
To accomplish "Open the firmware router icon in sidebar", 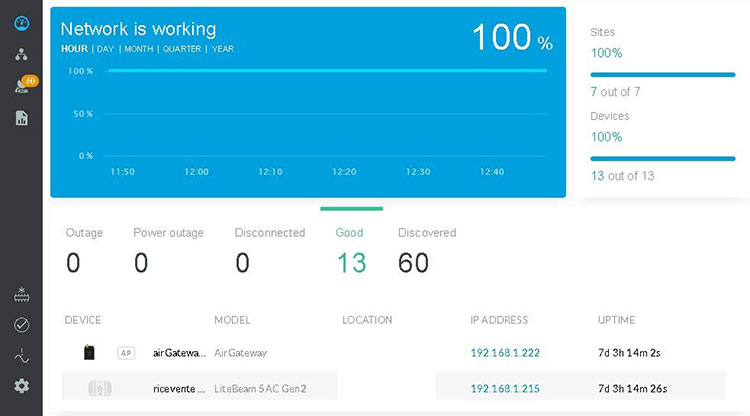I will coord(22,295).
